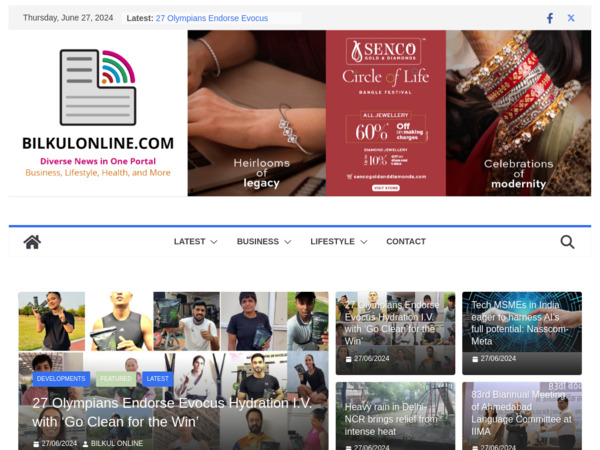Click the Bilkulonline.com logo
This screenshot has width=600, height=450.
(x=98, y=113)
